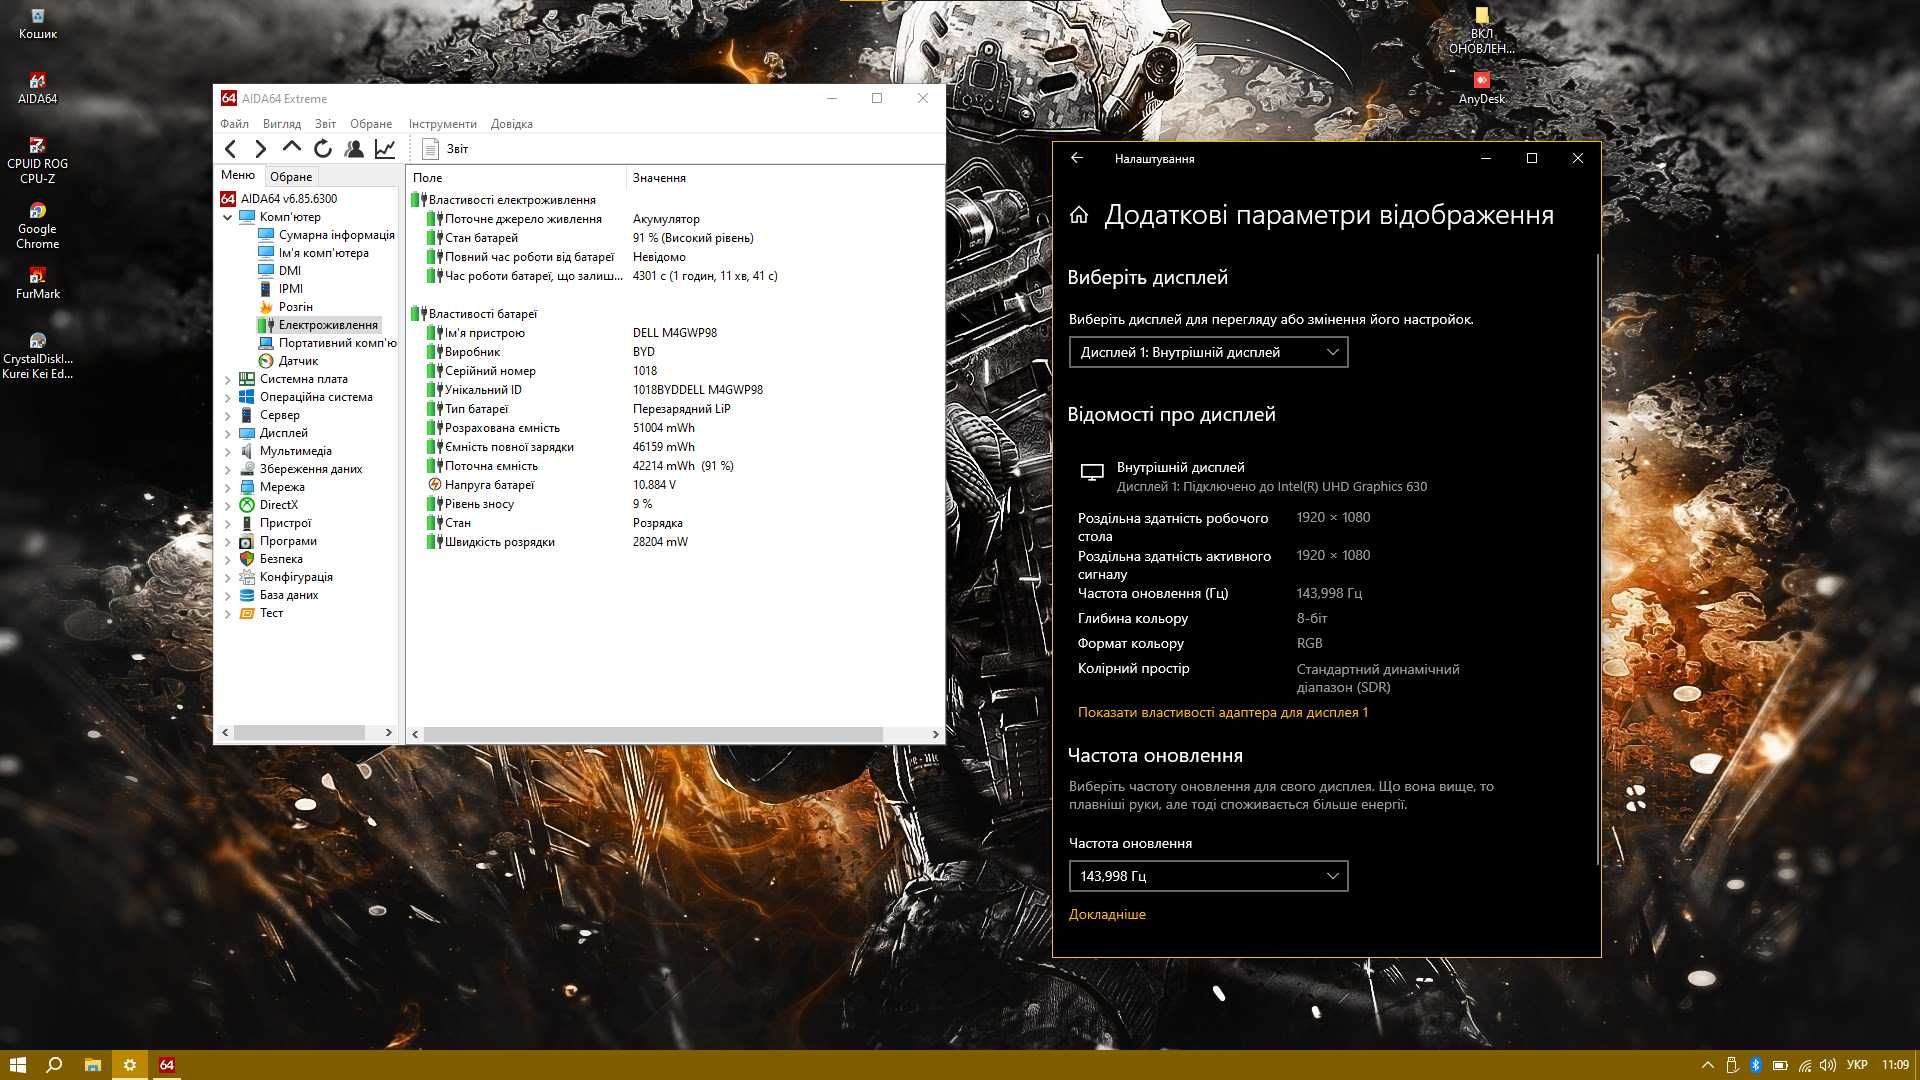Click the Settings home icon
The height and width of the screenshot is (1080, 1920).
[x=1079, y=215]
